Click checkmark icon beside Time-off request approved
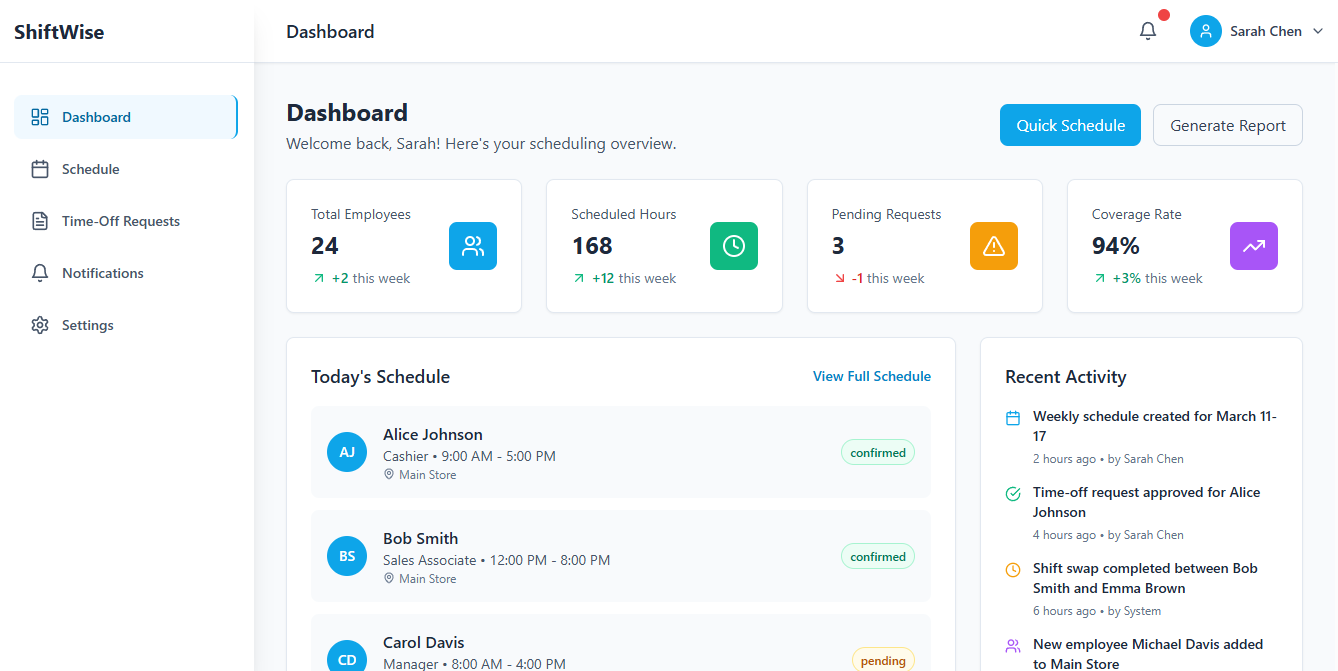The width and height of the screenshot is (1338, 671). [1013, 494]
